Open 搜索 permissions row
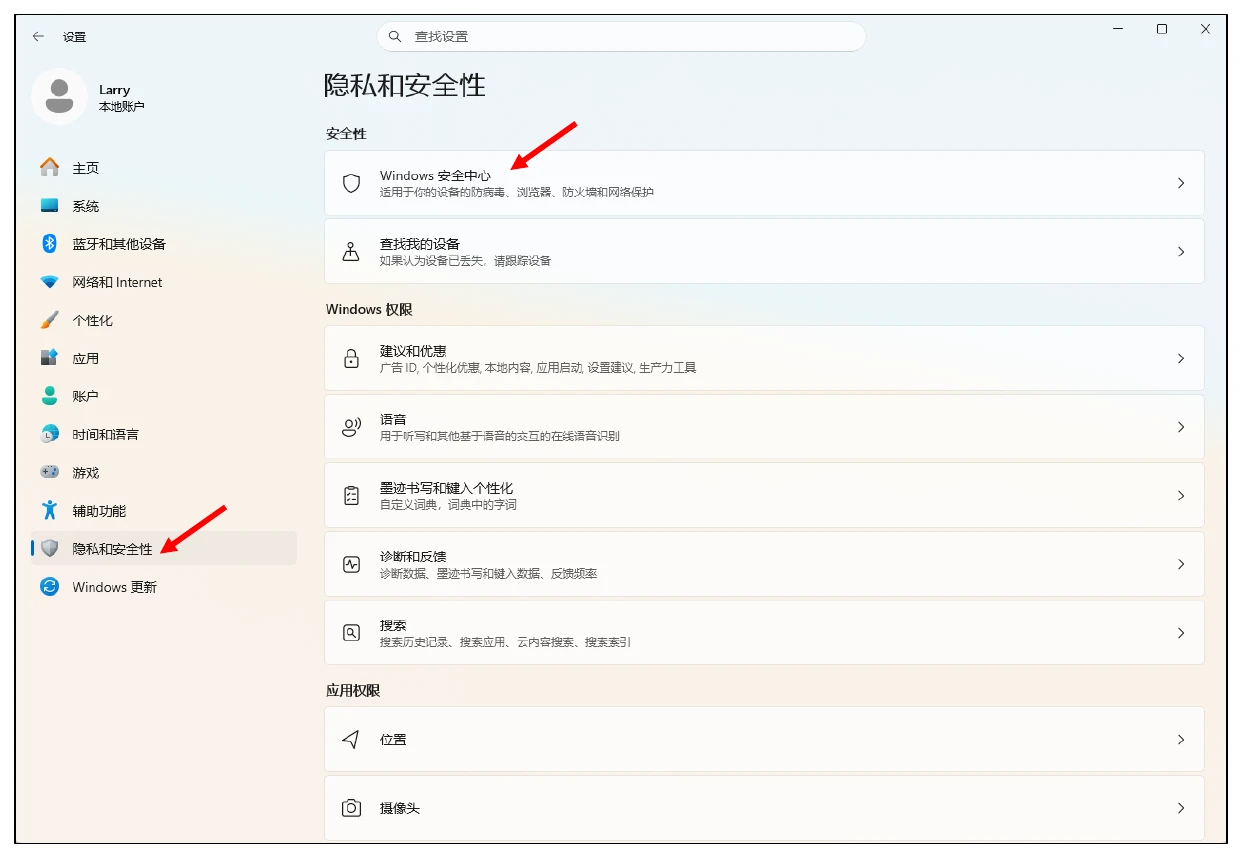Viewport: 1242px width, 858px height. (764, 632)
